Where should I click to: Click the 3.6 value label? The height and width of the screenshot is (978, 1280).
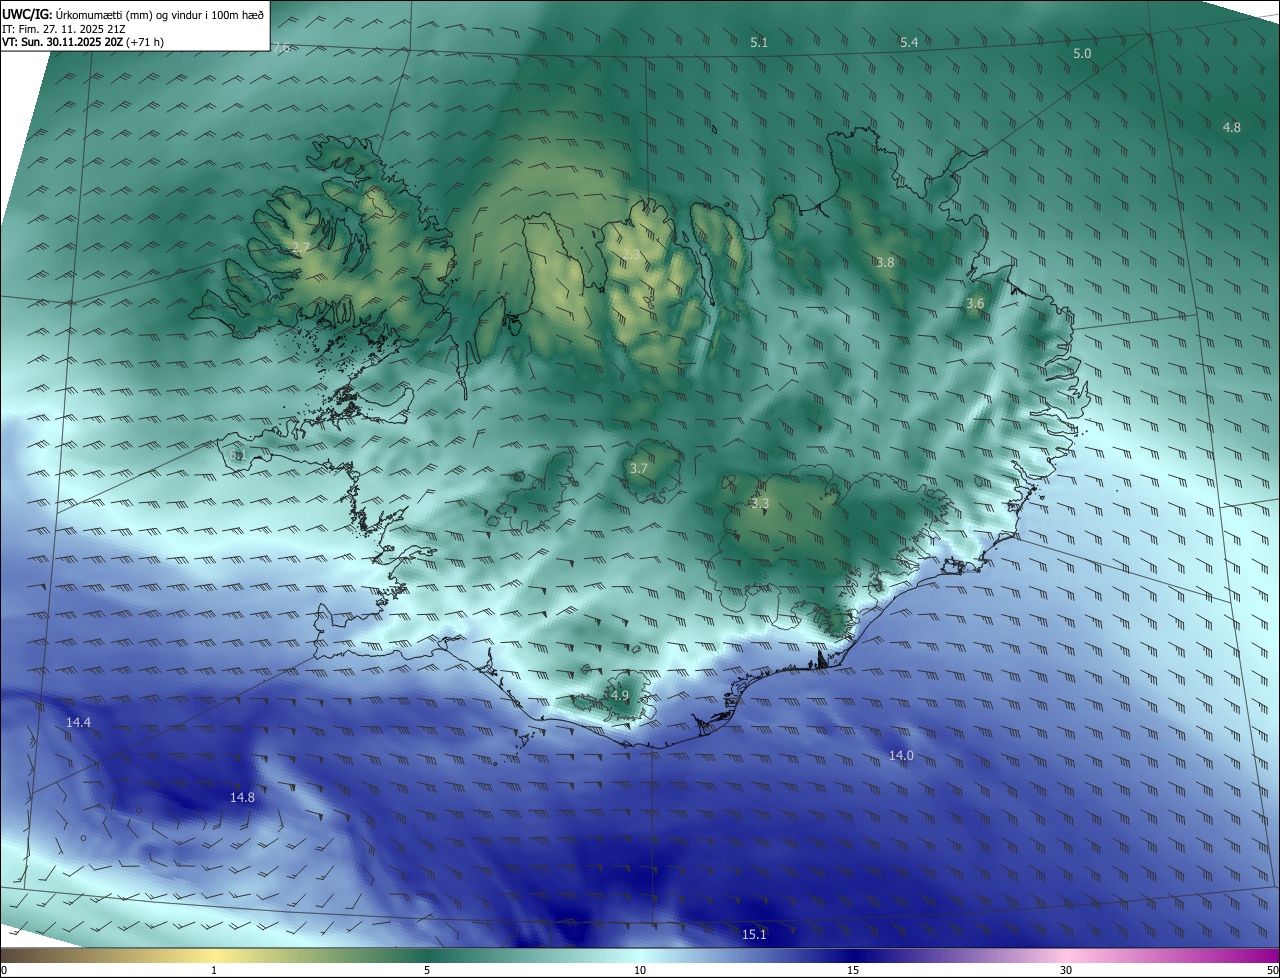point(975,303)
